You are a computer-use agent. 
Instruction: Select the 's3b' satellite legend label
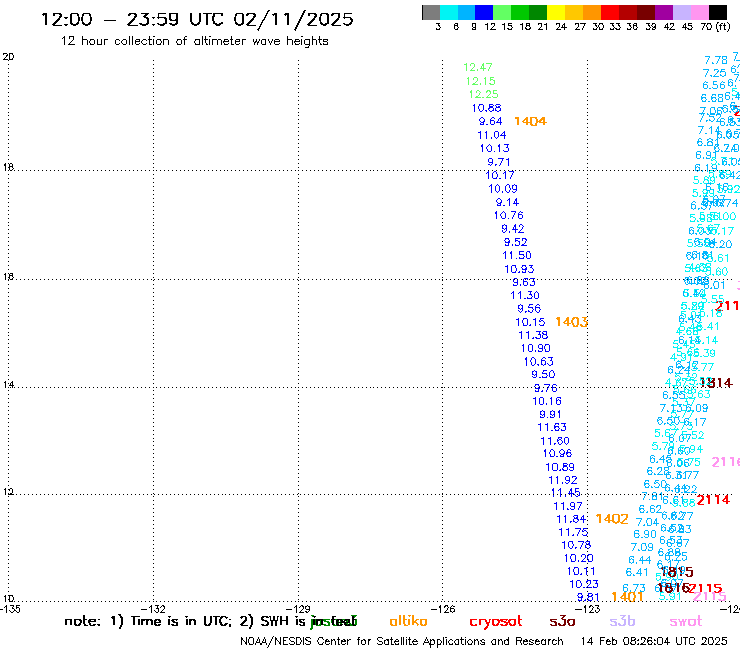pyautogui.click(x=622, y=621)
